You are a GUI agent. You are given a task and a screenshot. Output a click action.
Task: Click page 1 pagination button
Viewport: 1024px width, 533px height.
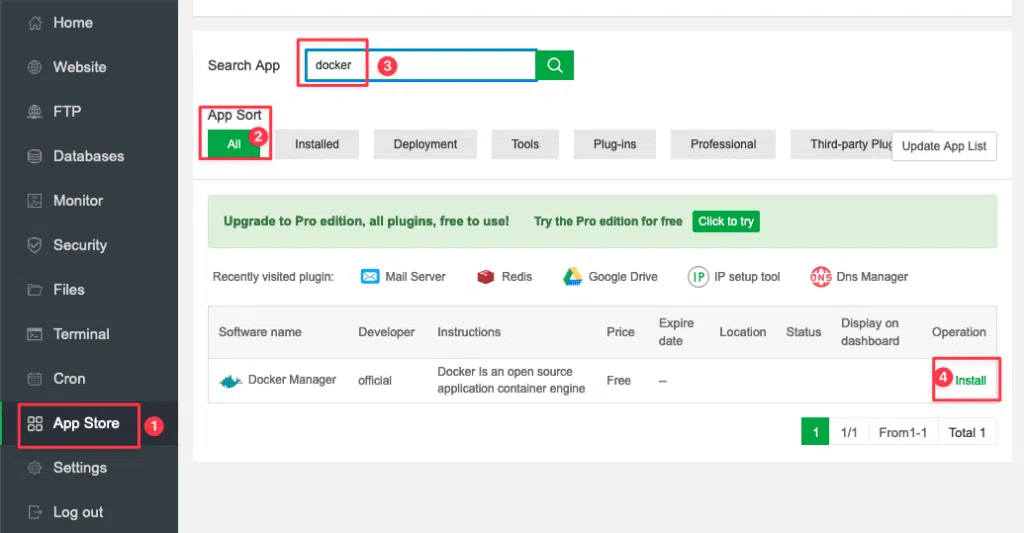[x=815, y=432]
